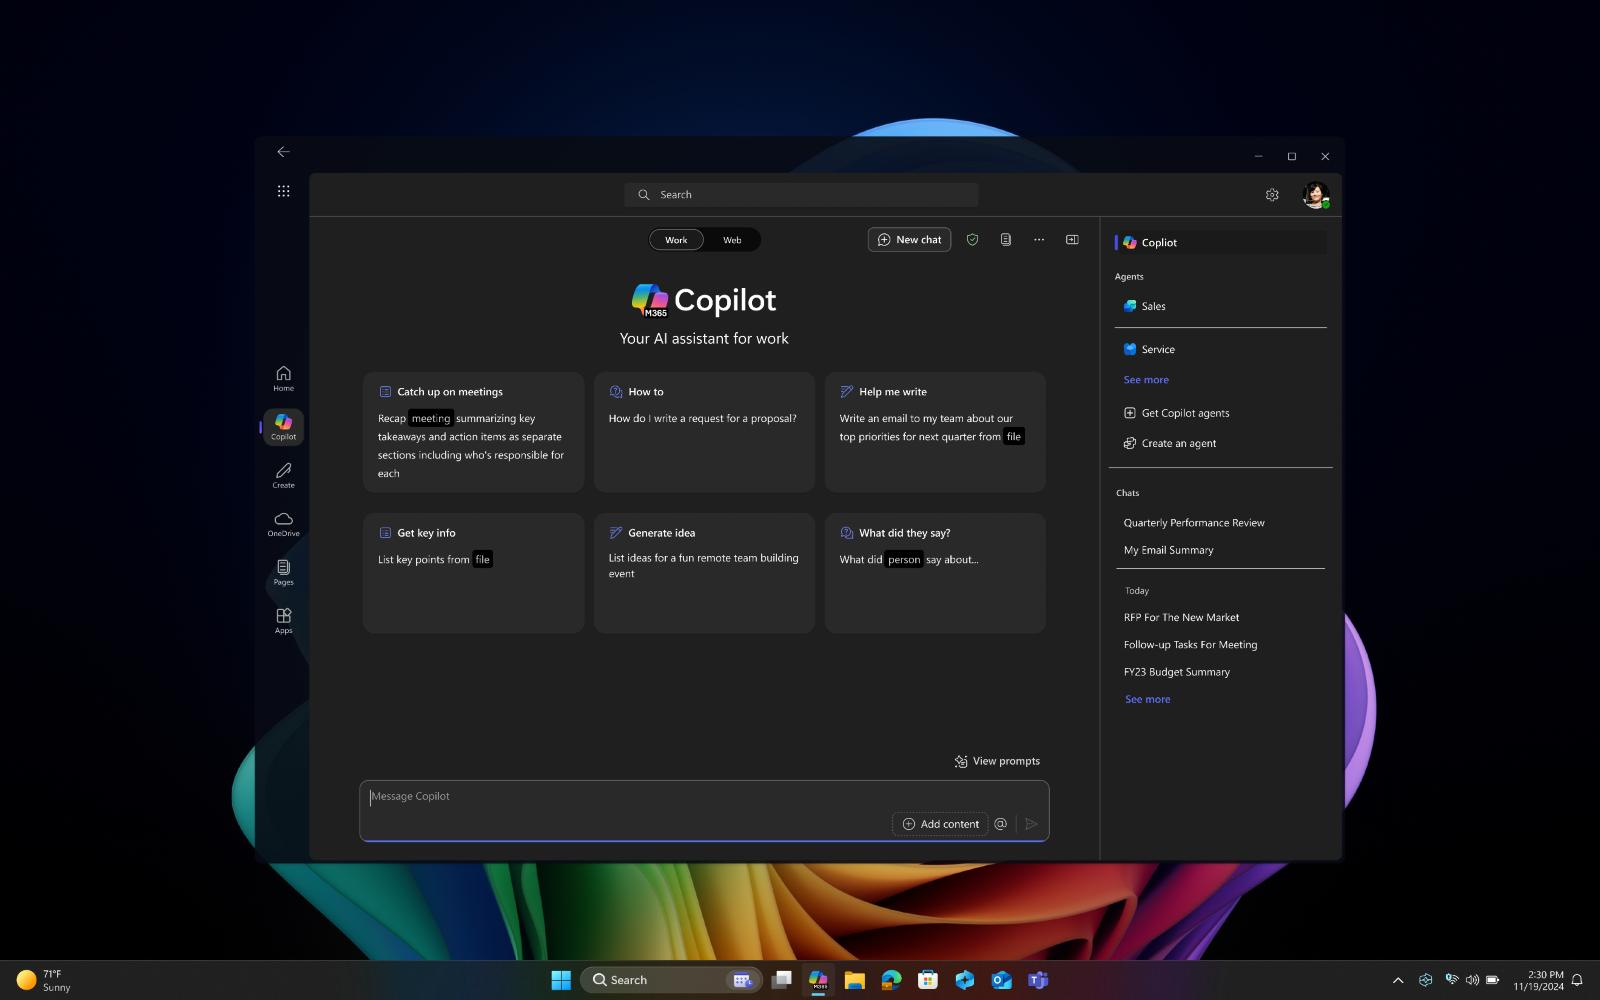
Task: Open Create in the left sidebar
Action: coord(283,475)
